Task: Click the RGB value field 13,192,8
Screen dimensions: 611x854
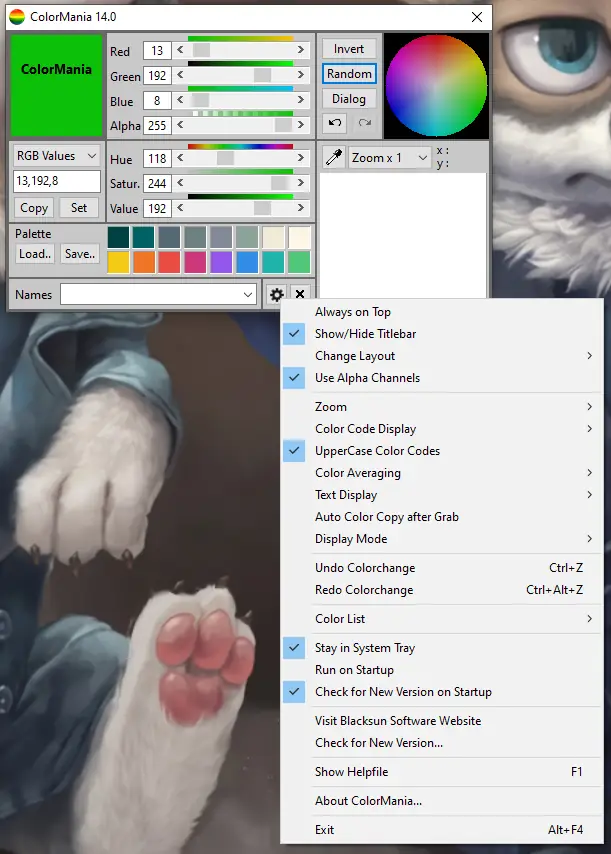Action: [57, 181]
